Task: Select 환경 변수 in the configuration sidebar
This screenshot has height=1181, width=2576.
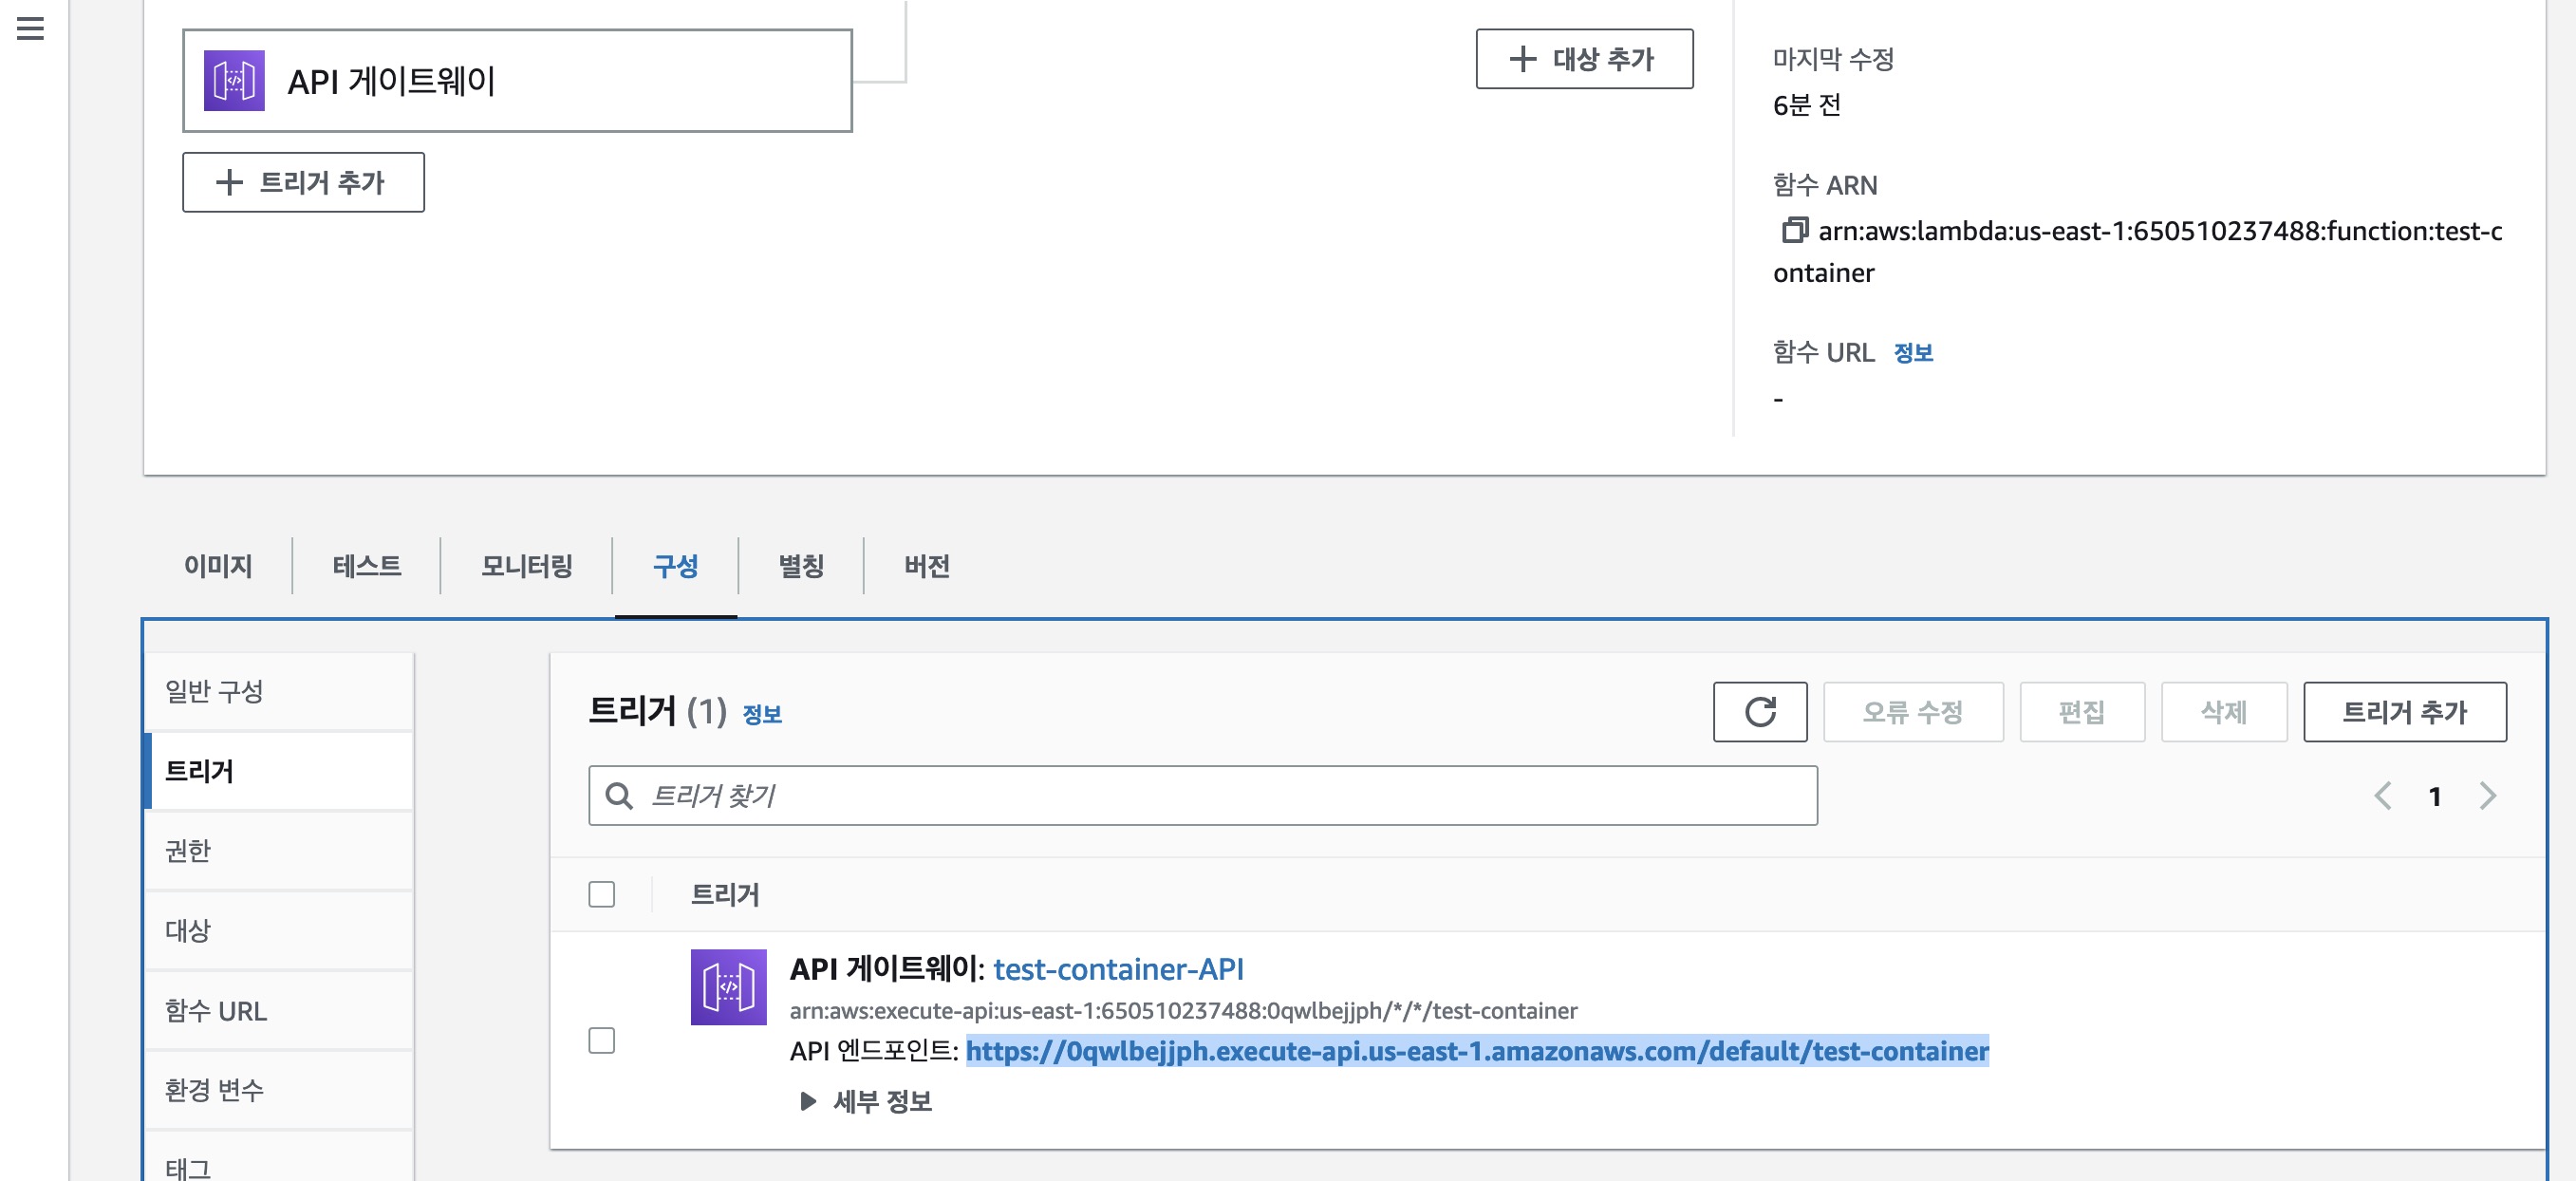Action: [214, 1089]
